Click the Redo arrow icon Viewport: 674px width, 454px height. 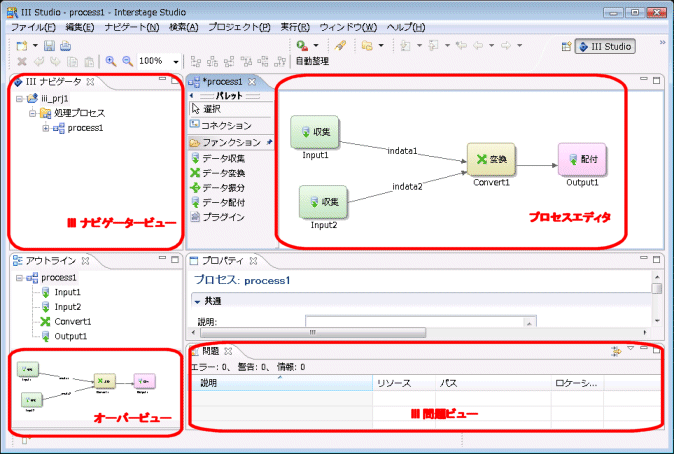click(x=55, y=61)
